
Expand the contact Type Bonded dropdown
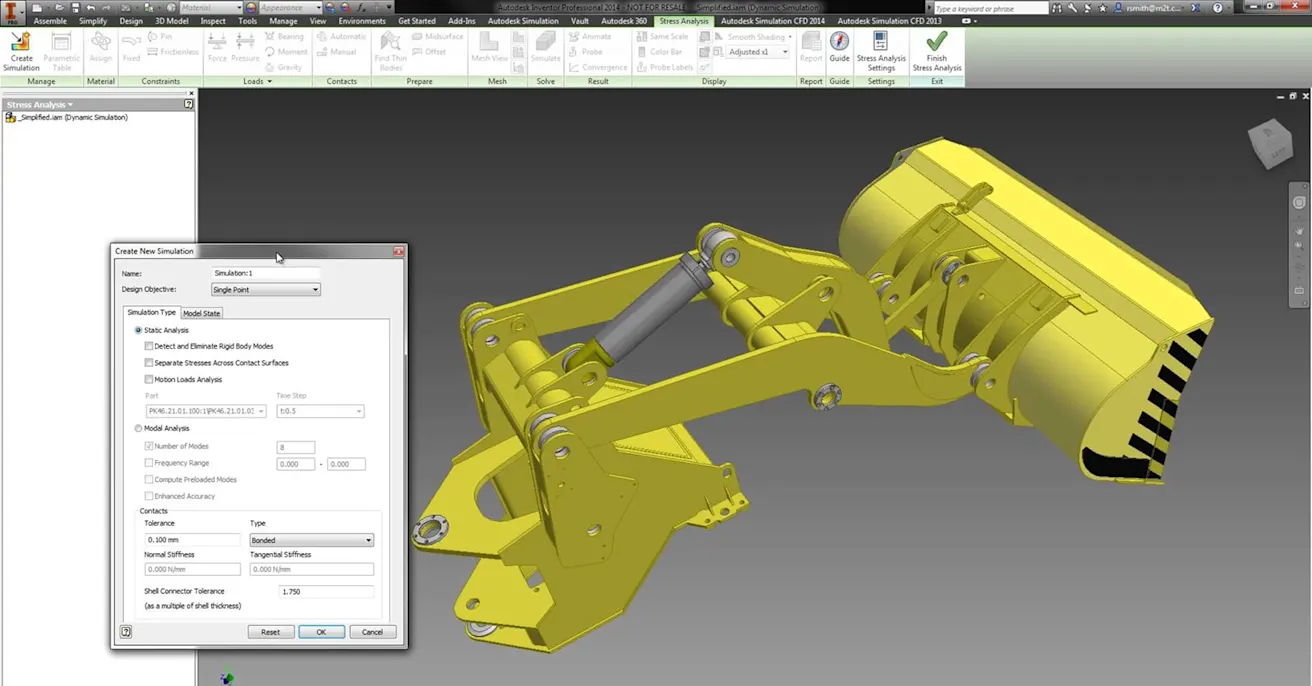pyautogui.click(x=311, y=540)
